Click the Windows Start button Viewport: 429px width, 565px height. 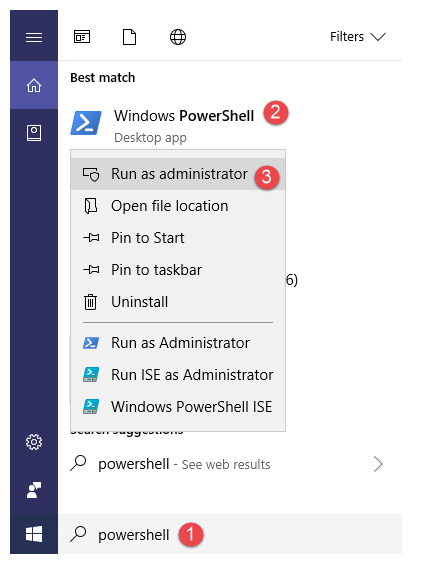coord(34,534)
